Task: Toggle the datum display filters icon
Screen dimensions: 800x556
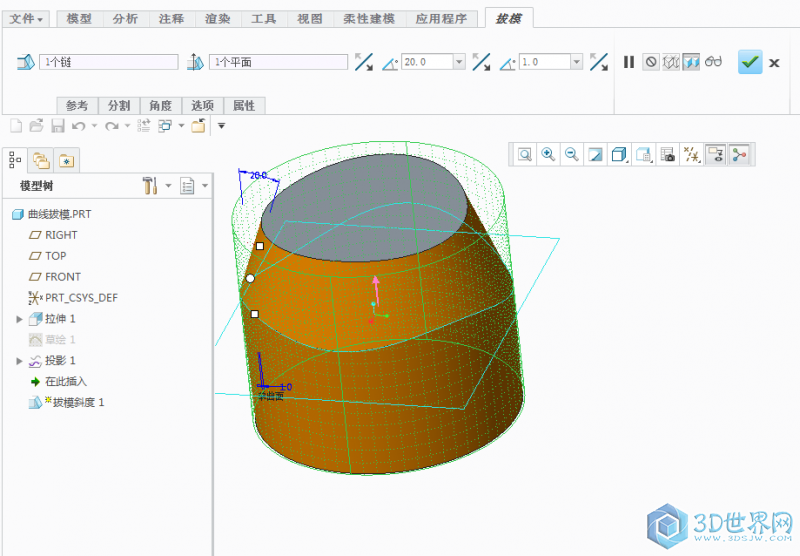Action: [691, 154]
